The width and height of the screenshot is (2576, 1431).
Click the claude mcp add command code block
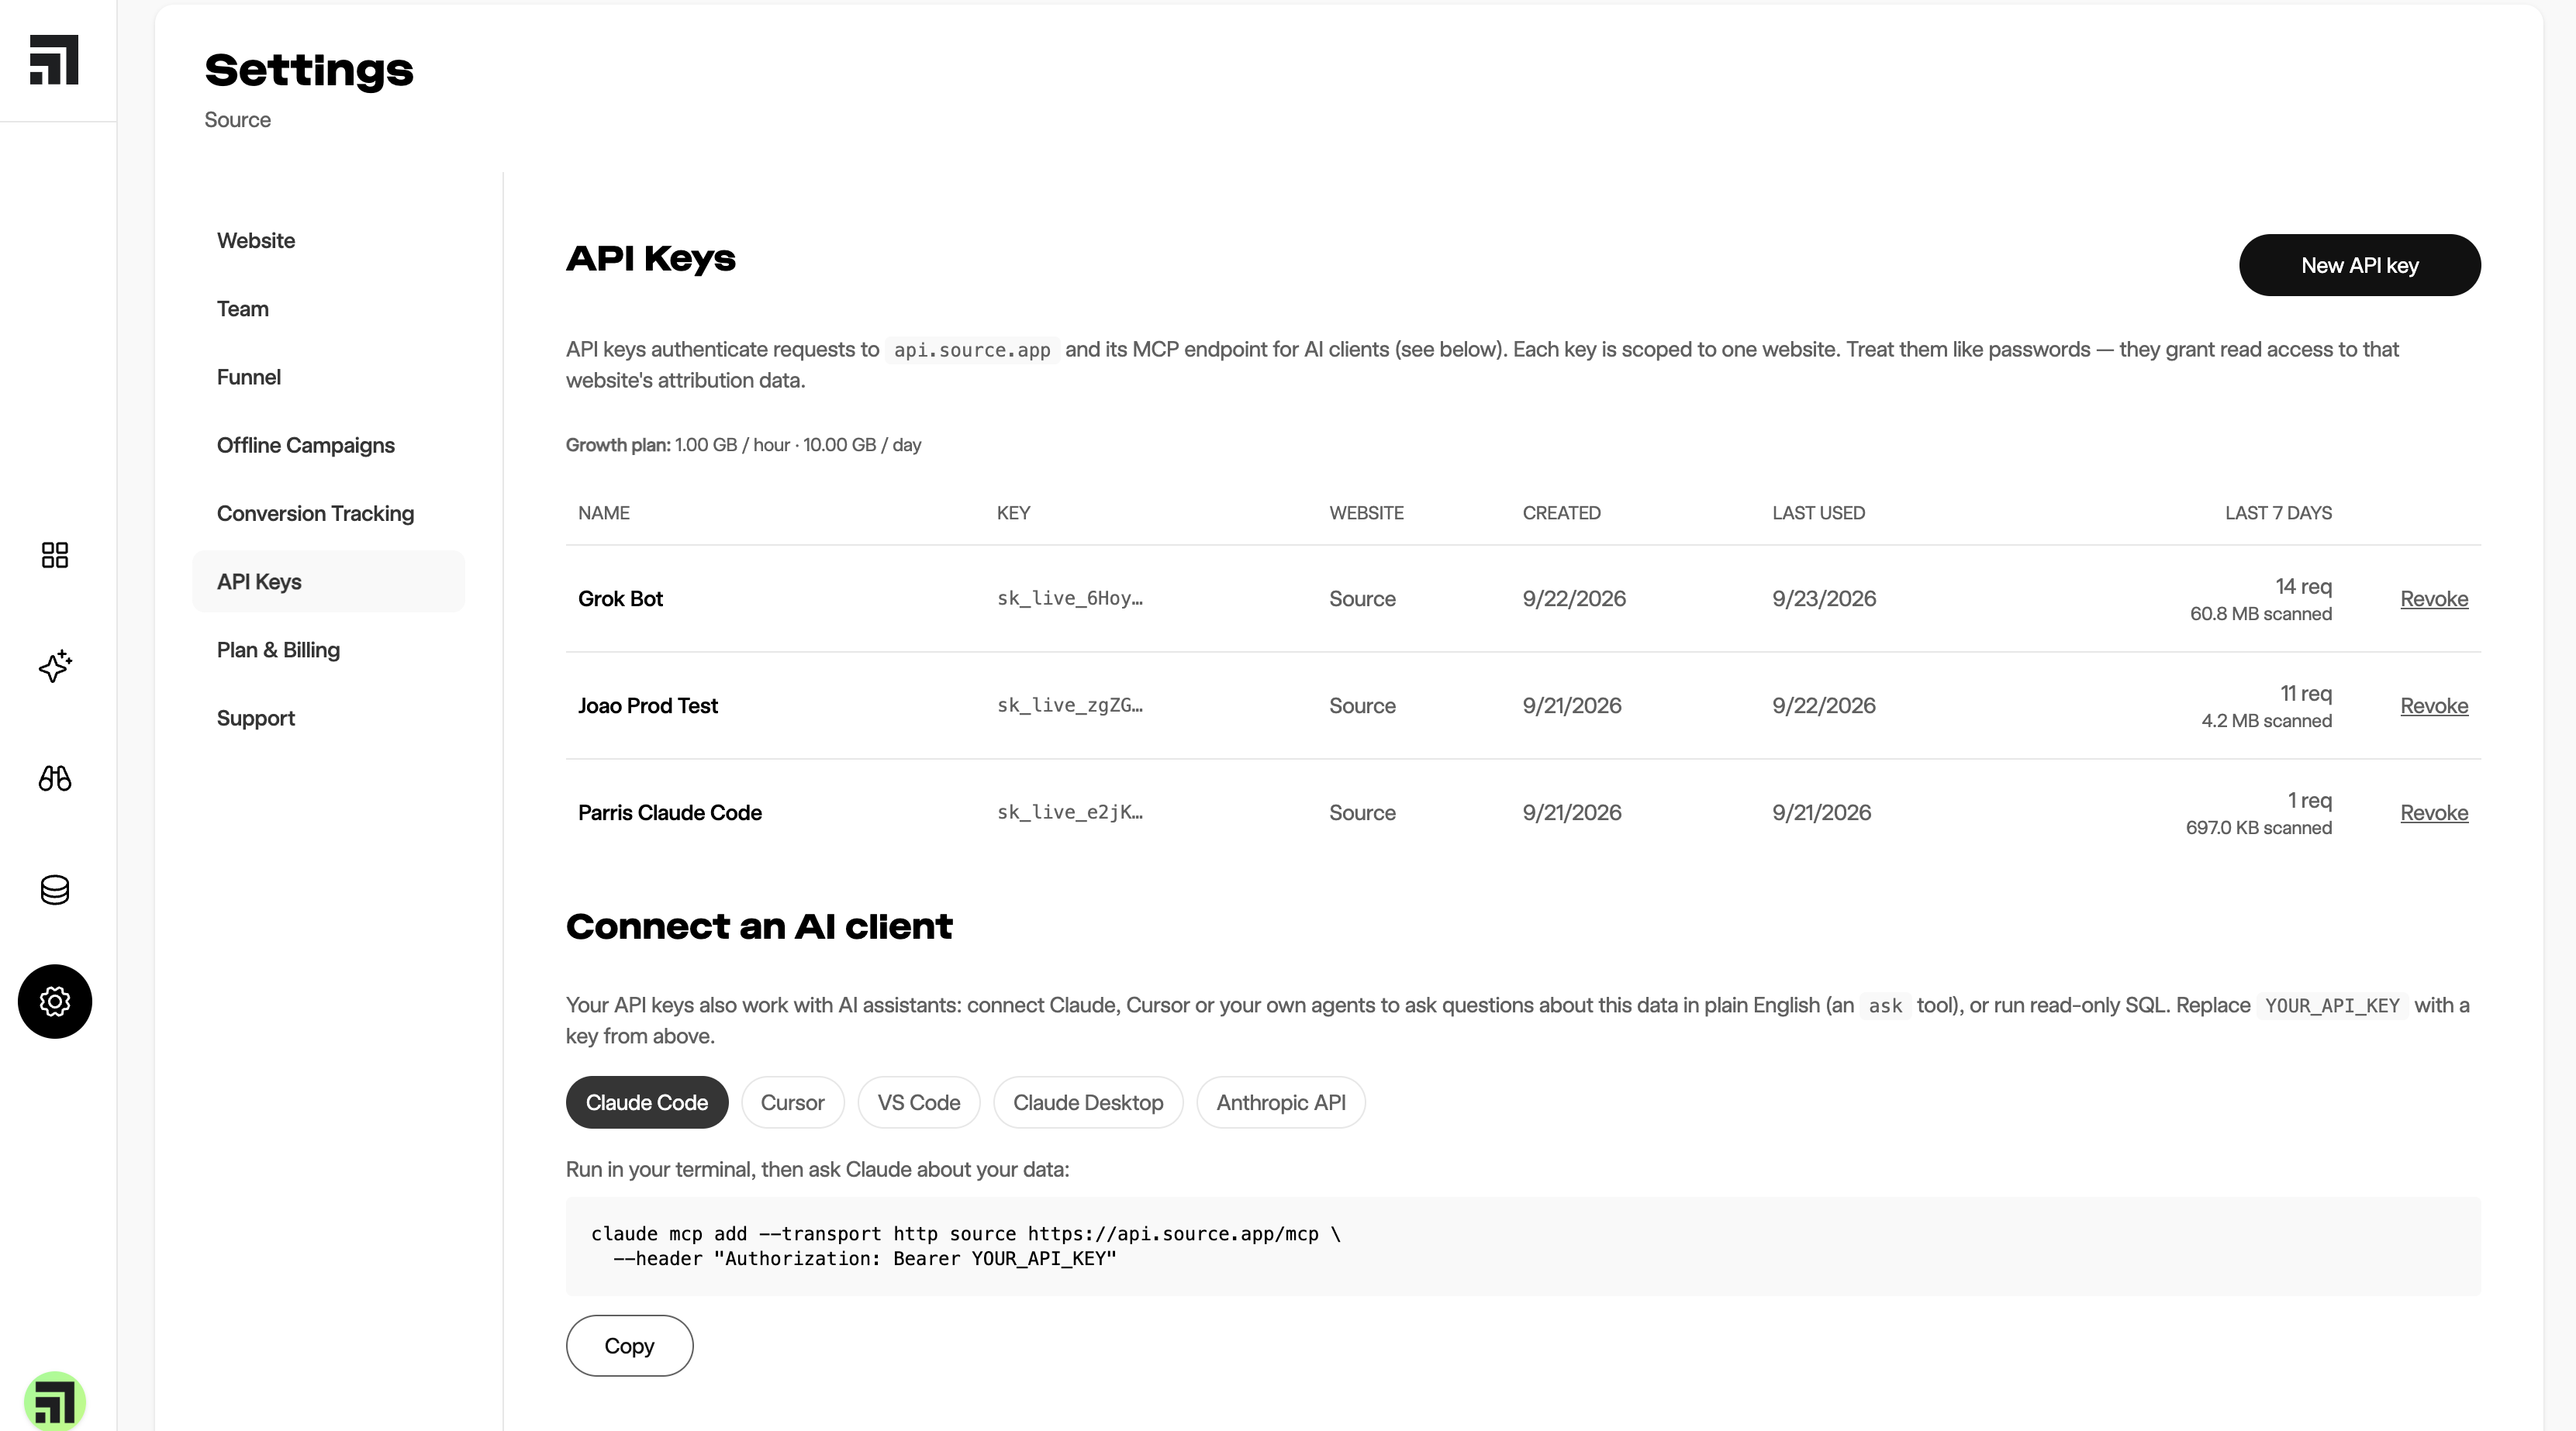[x=1523, y=1246]
